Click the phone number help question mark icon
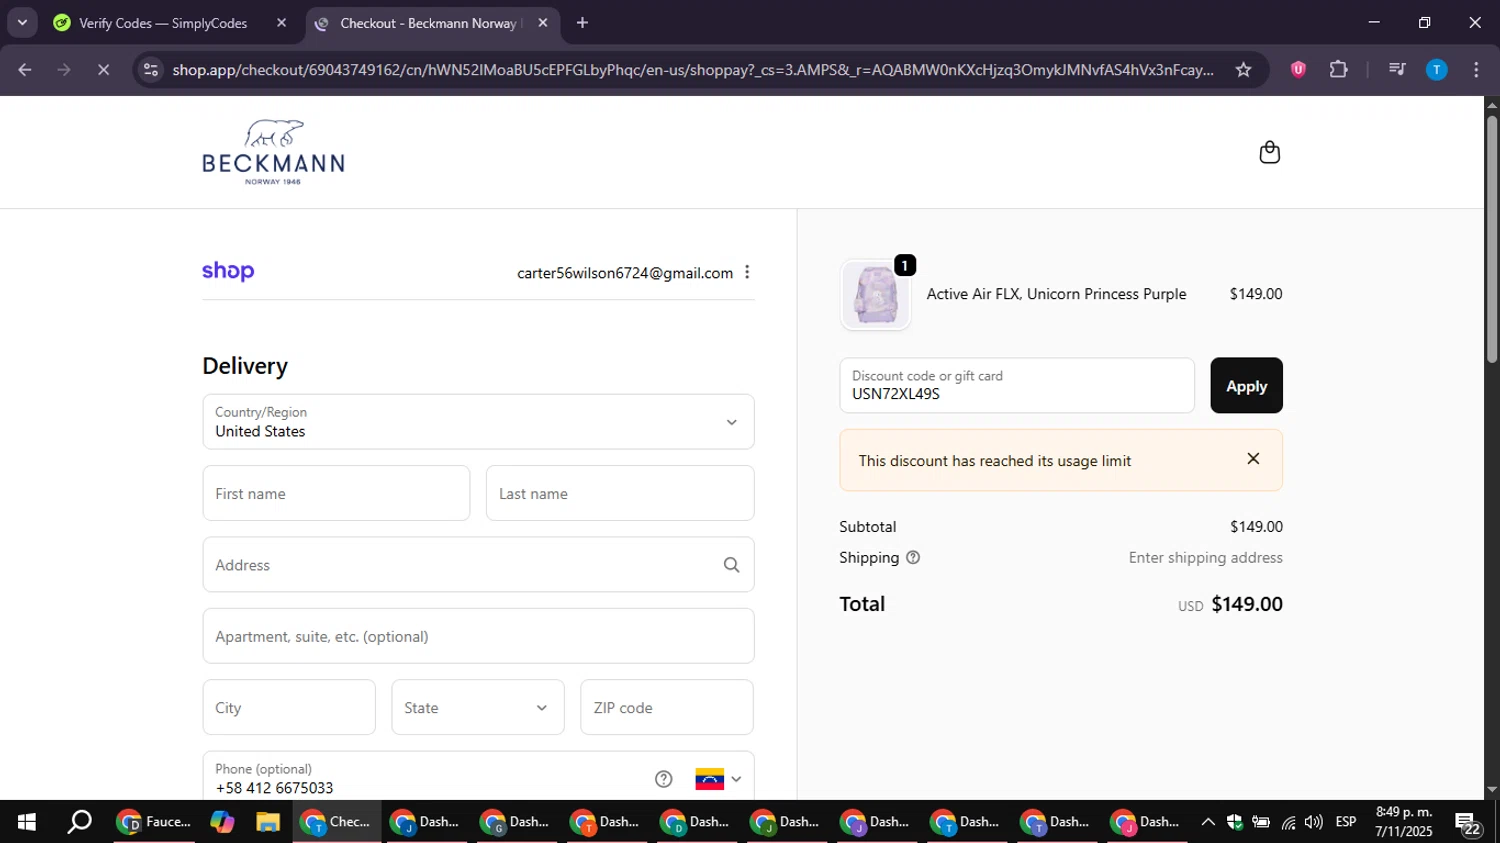This screenshot has width=1500, height=843. pyautogui.click(x=663, y=779)
